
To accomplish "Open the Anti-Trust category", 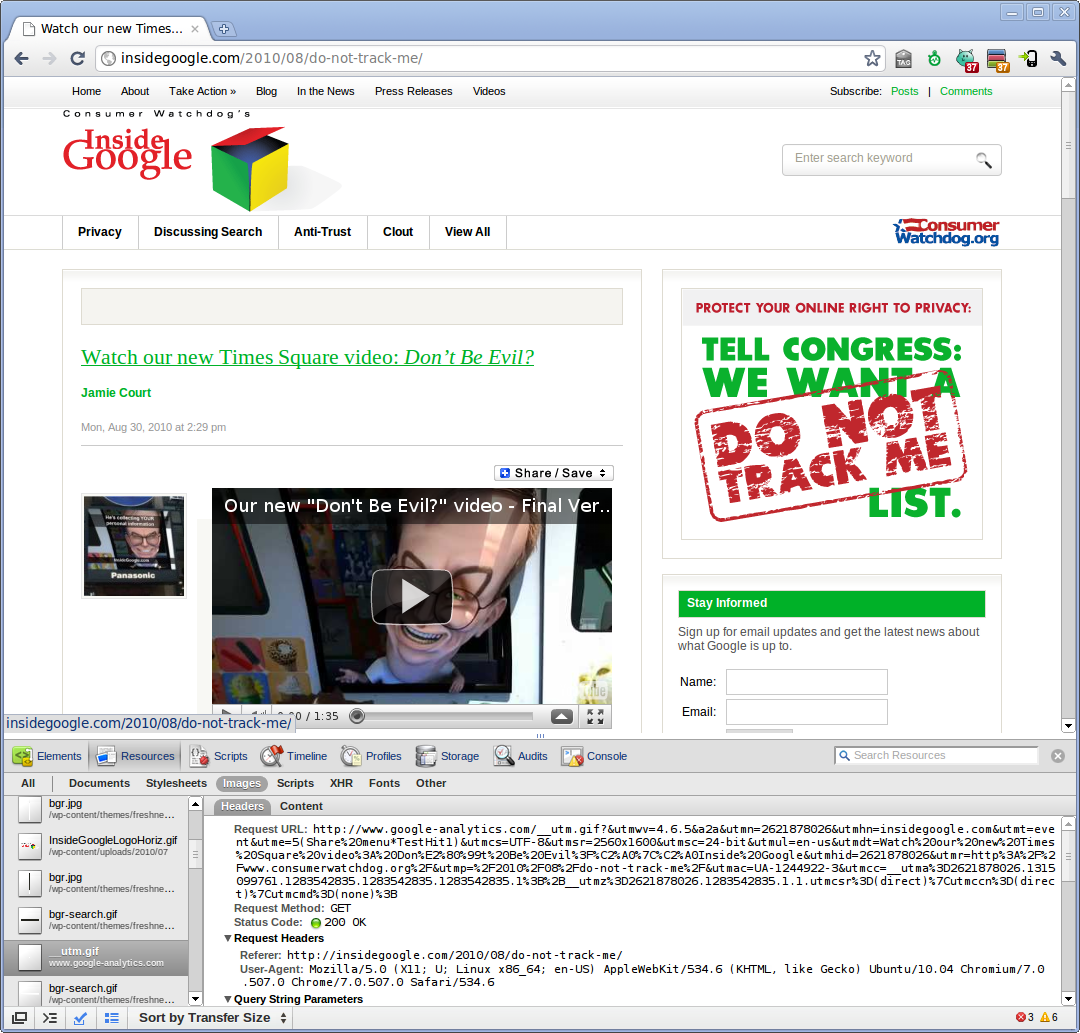I will [322, 232].
